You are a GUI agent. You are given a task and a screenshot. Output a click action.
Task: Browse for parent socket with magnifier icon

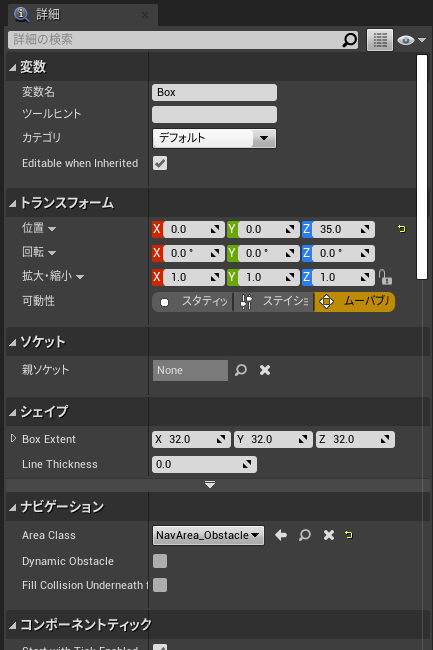(x=241, y=370)
